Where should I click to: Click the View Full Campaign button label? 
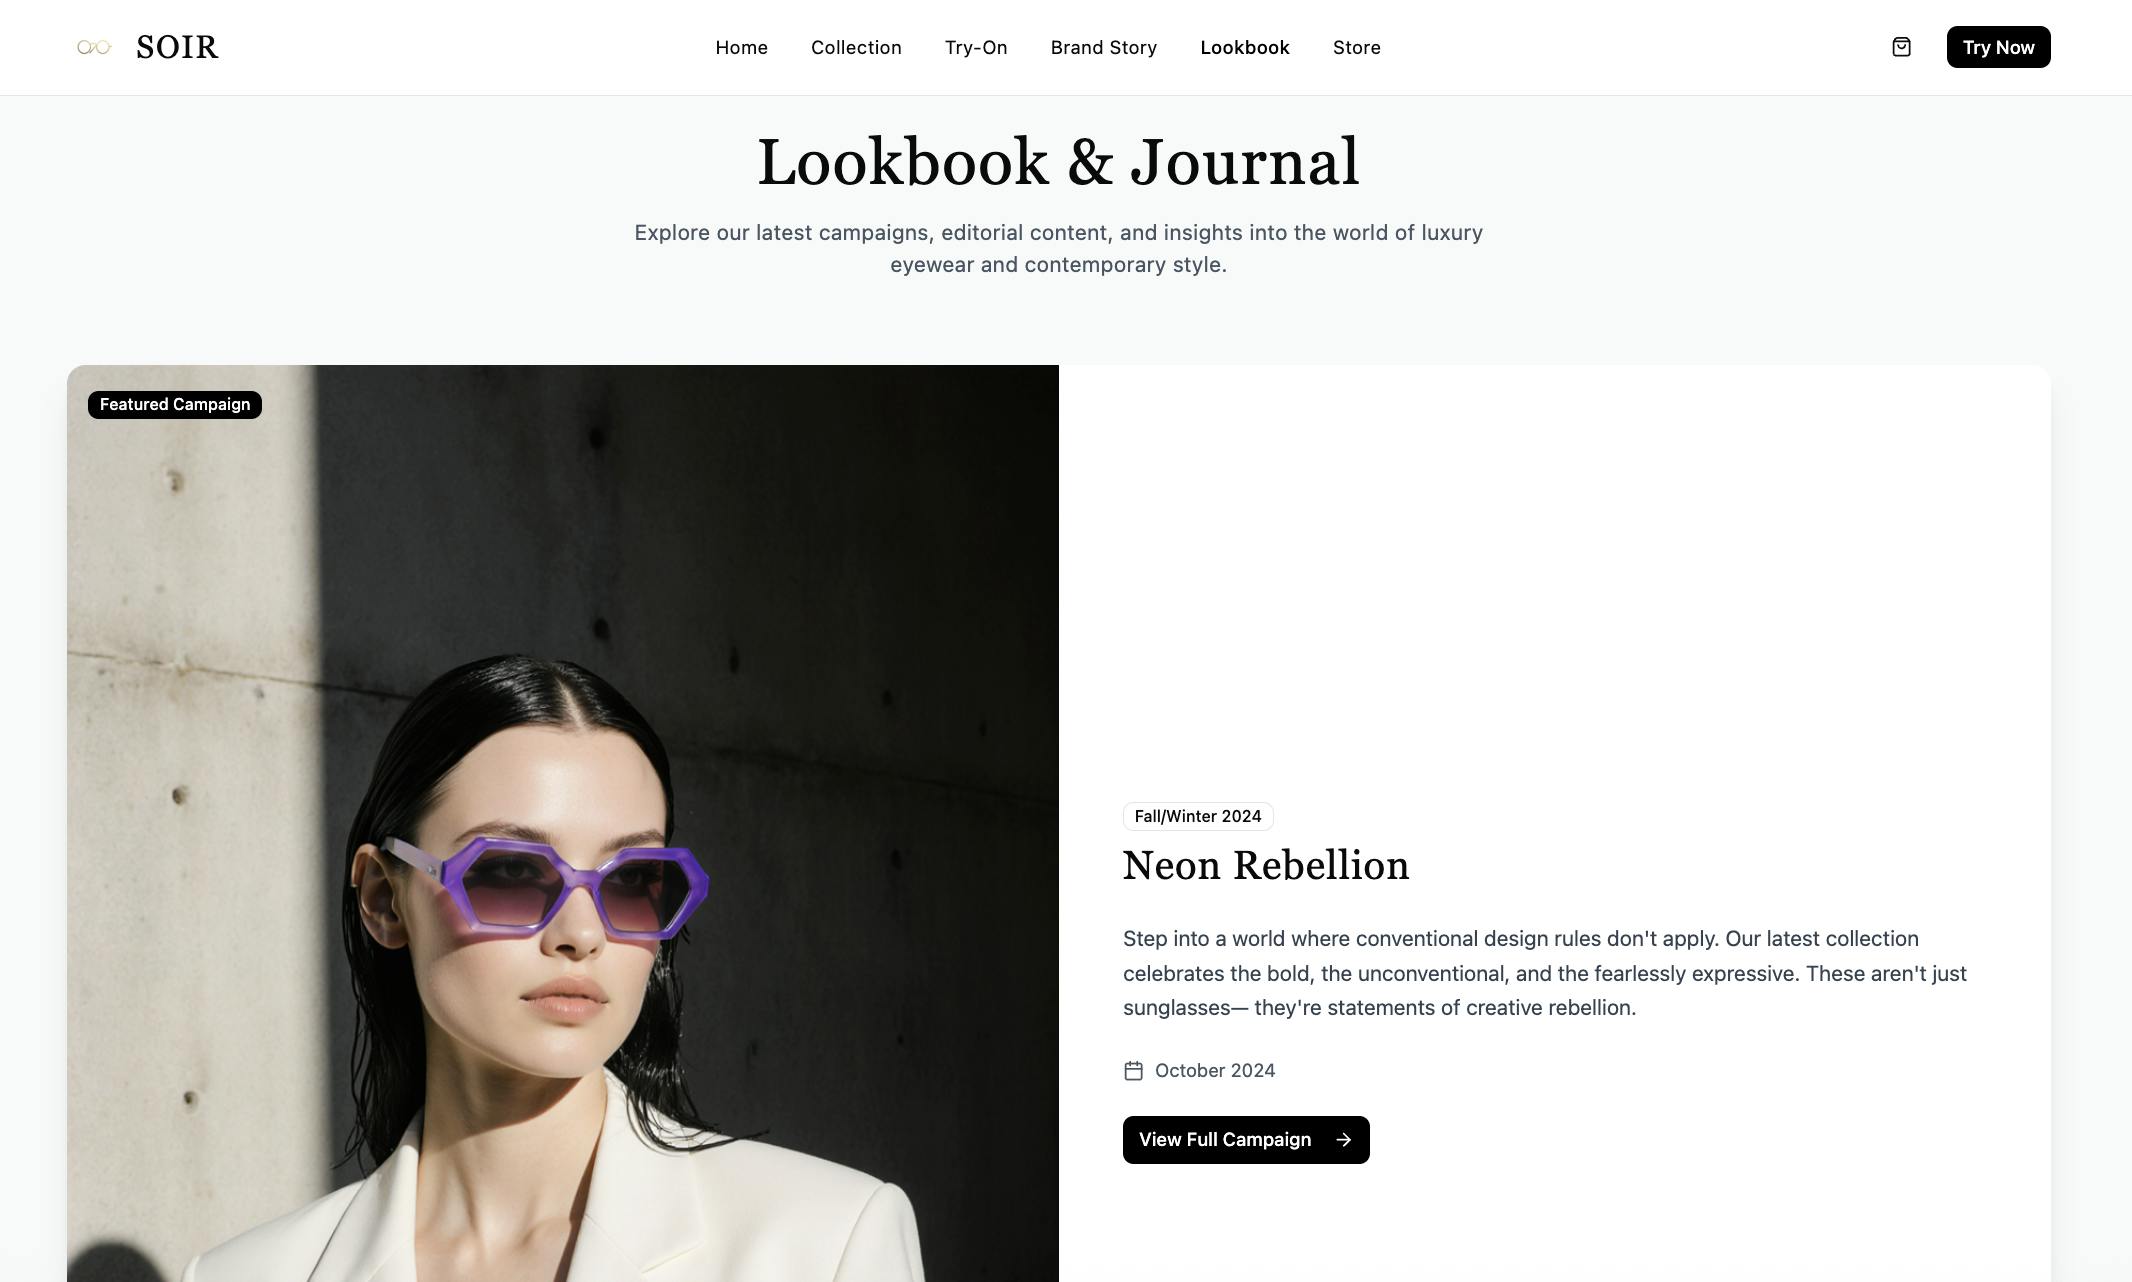1224,1140
